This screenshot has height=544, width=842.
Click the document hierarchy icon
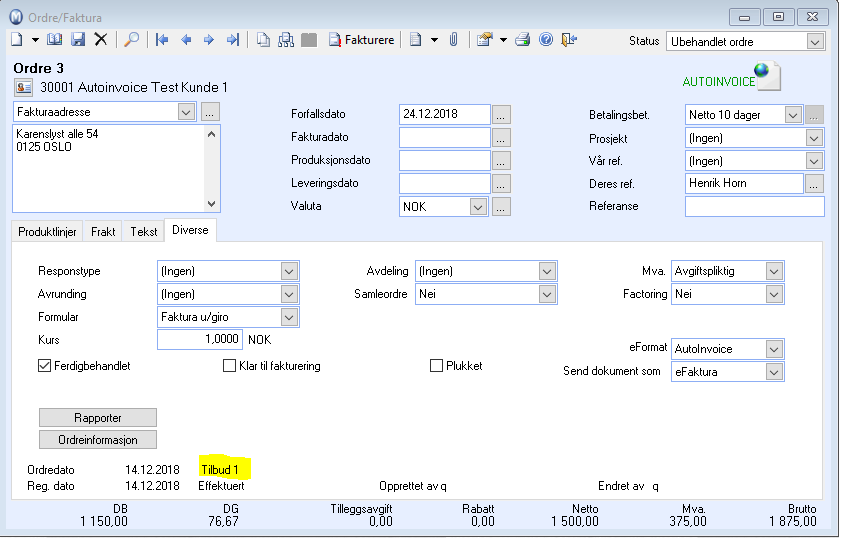coord(286,40)
